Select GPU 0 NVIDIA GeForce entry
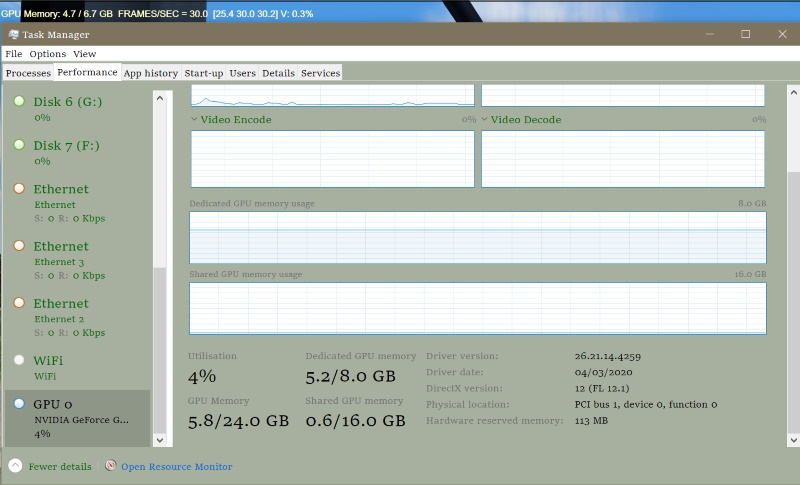 [78, 418]
